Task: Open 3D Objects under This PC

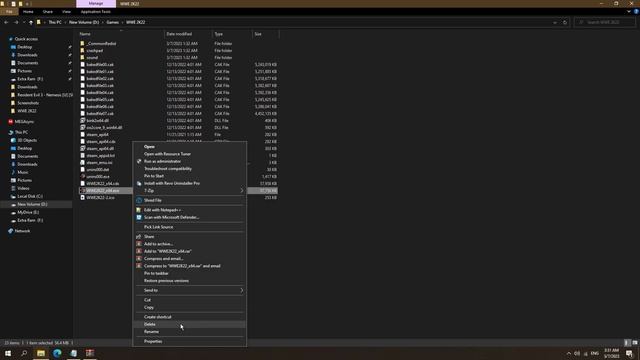Action: 27,140
